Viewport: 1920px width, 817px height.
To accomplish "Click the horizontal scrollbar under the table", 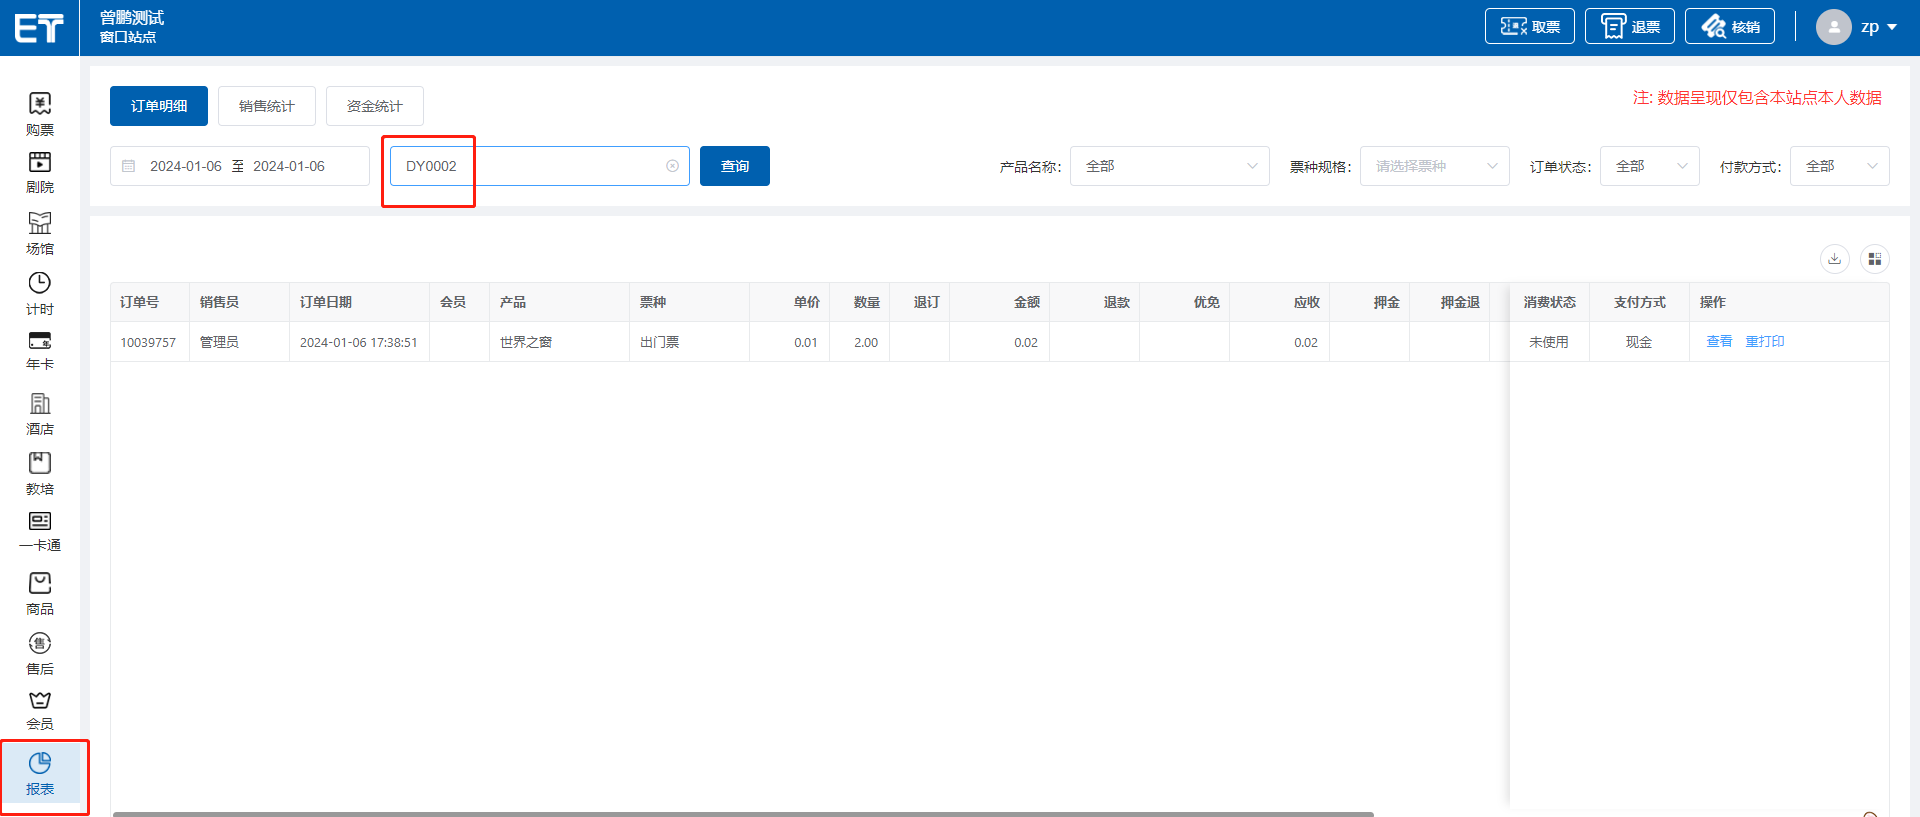I will [x=742, y=813].
